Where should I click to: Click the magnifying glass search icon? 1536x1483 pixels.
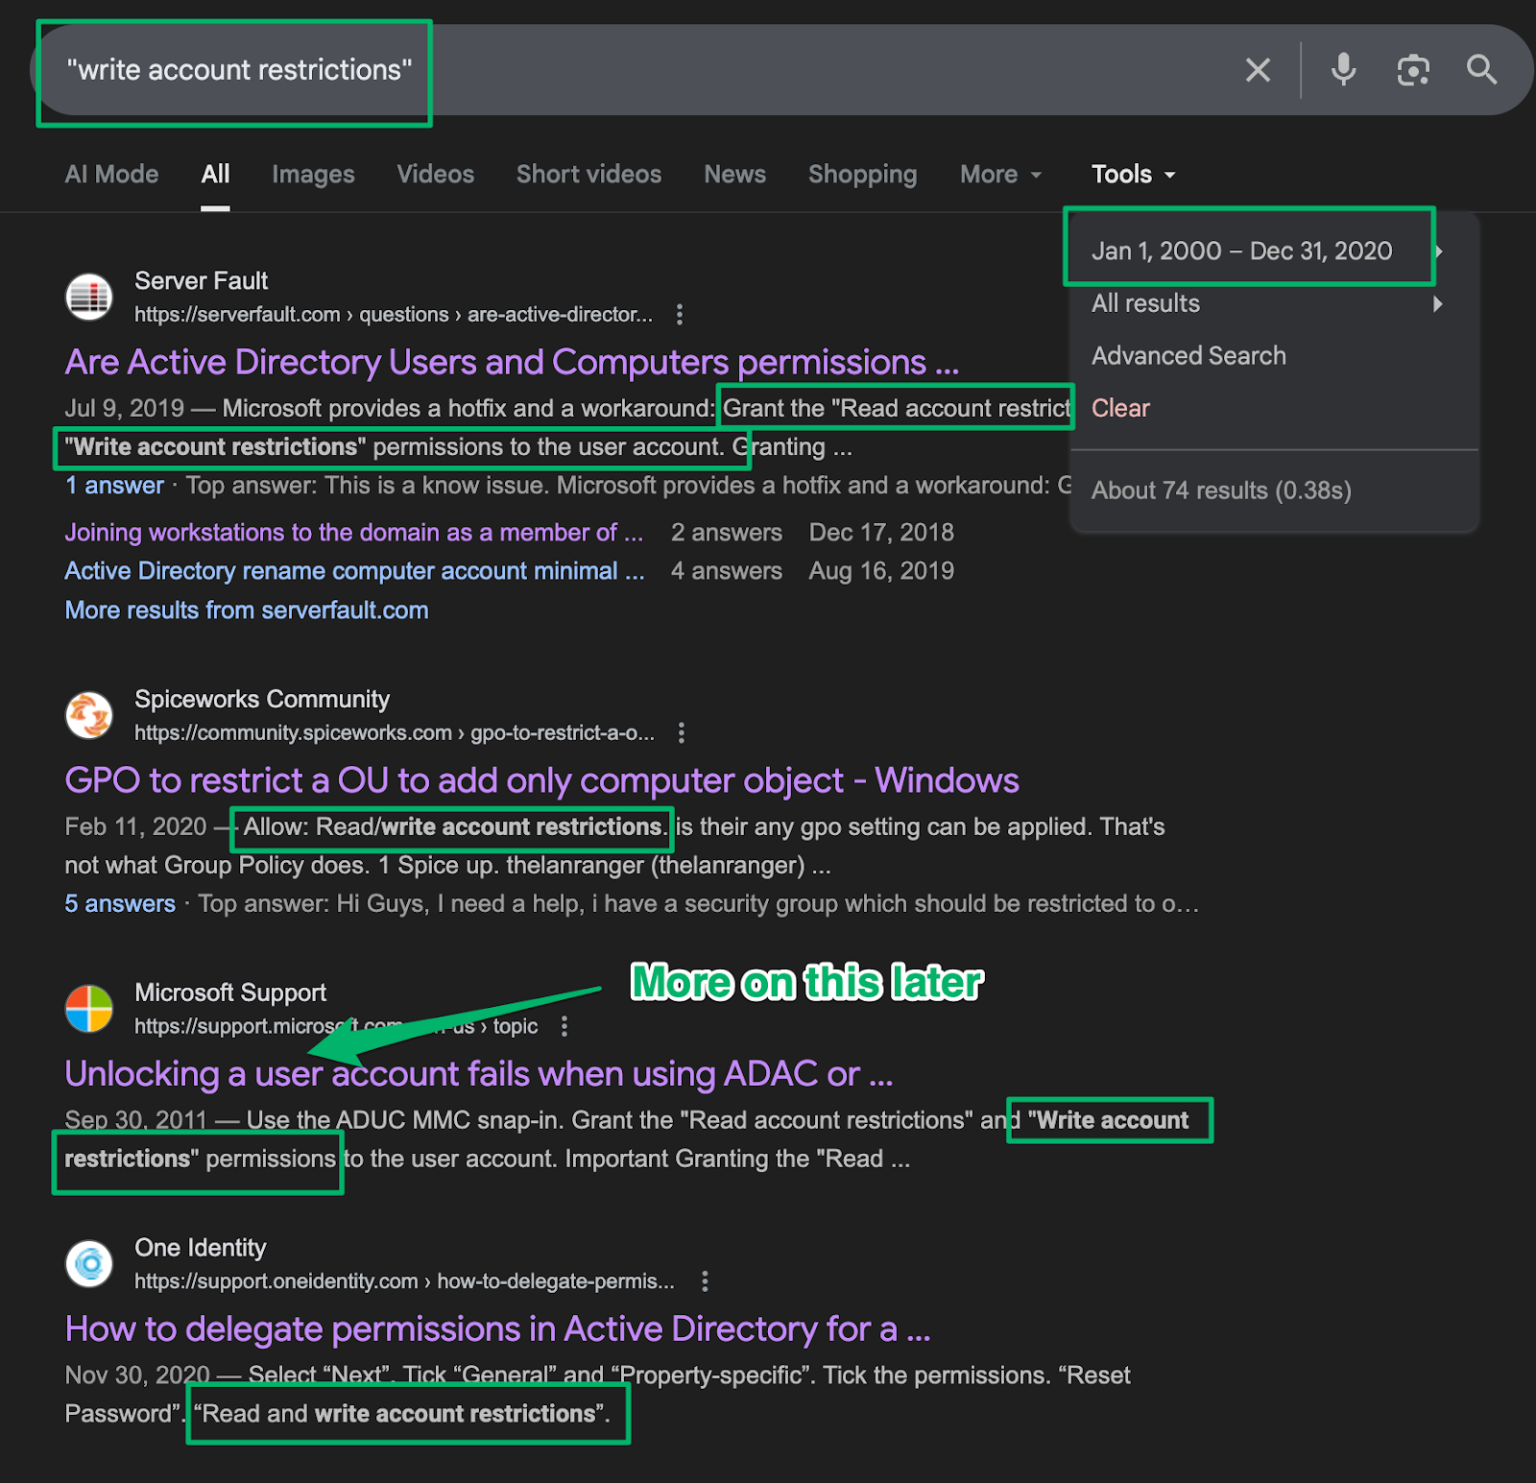coord(1481,70)
